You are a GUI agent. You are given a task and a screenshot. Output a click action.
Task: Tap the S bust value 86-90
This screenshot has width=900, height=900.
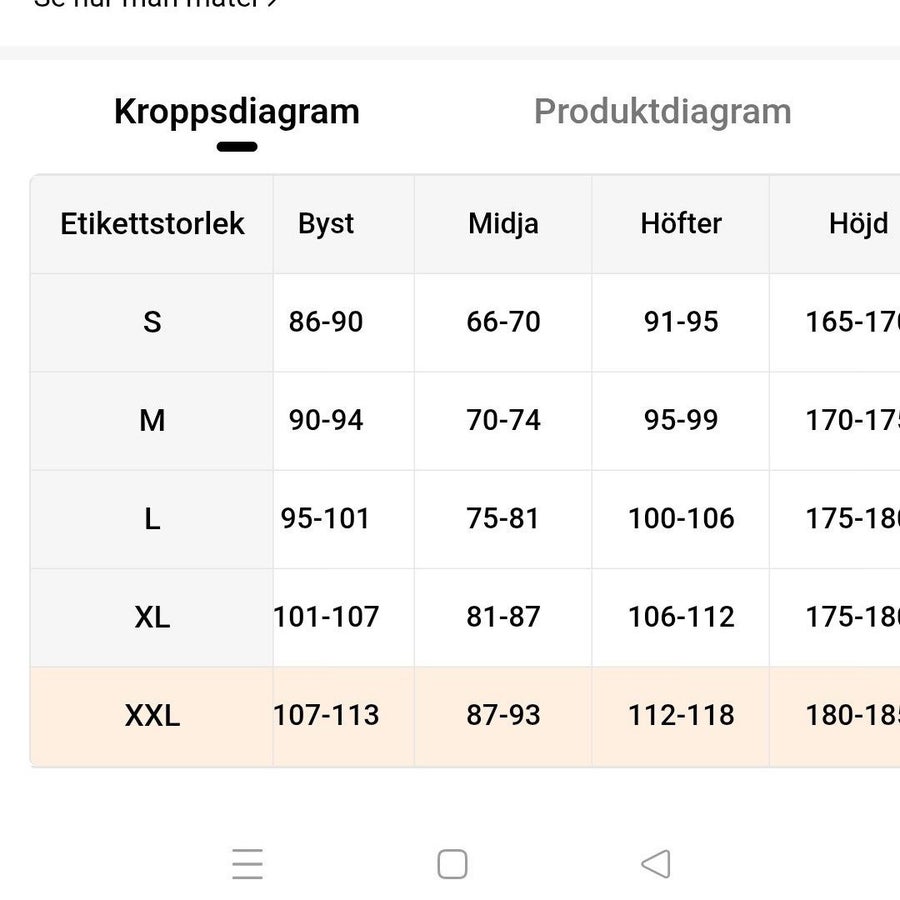(x=326, y=322)
